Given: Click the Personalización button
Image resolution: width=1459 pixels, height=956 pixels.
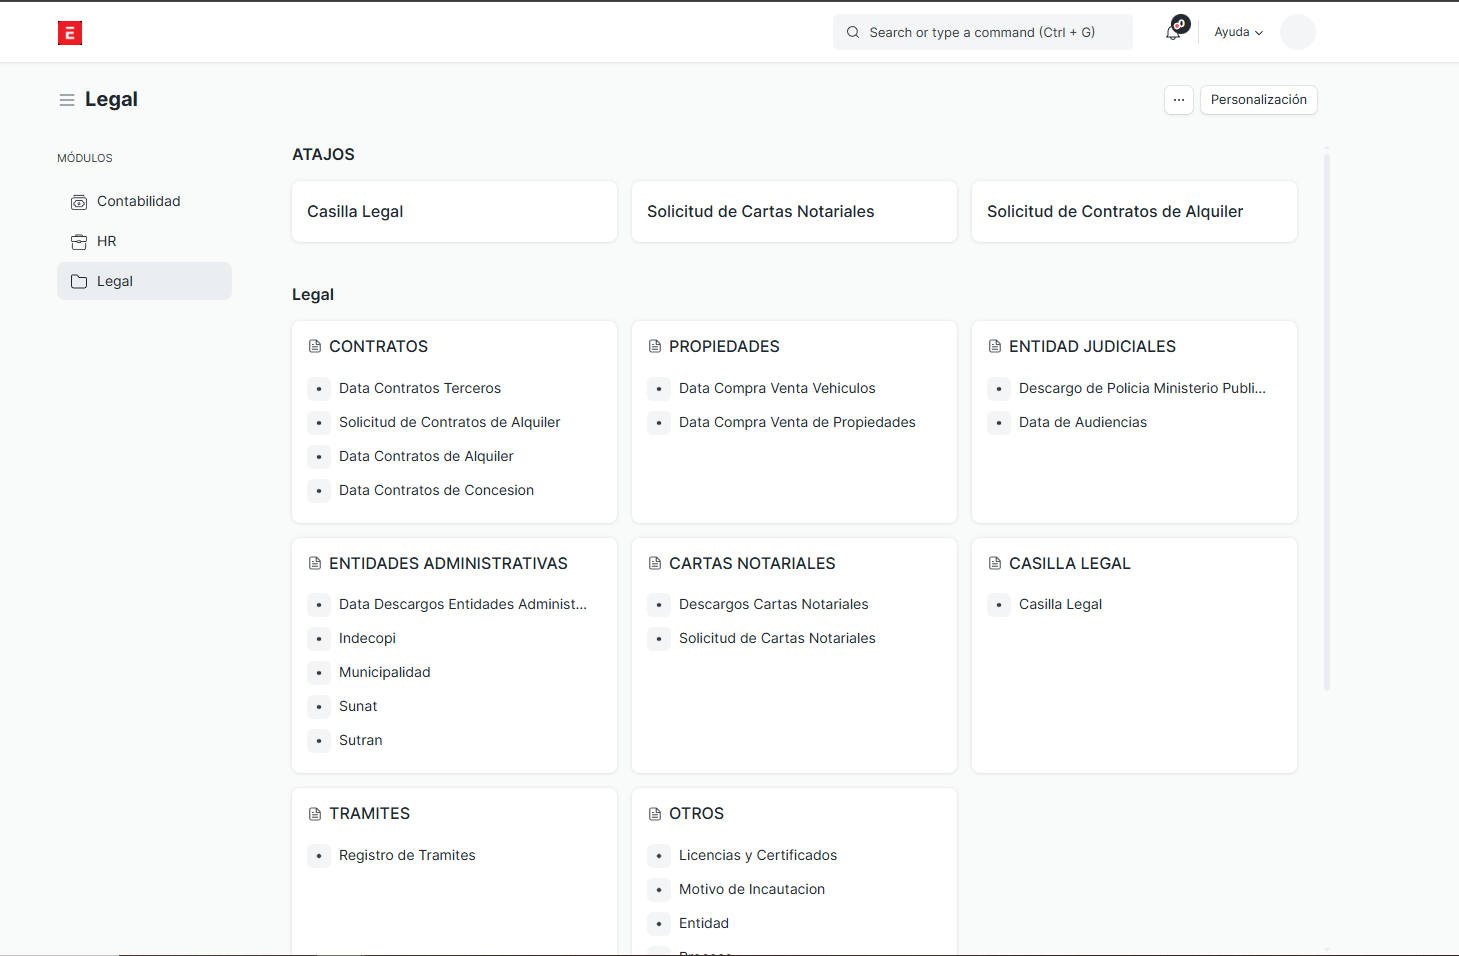Looking at the screenshot, I should [1258, 100].
